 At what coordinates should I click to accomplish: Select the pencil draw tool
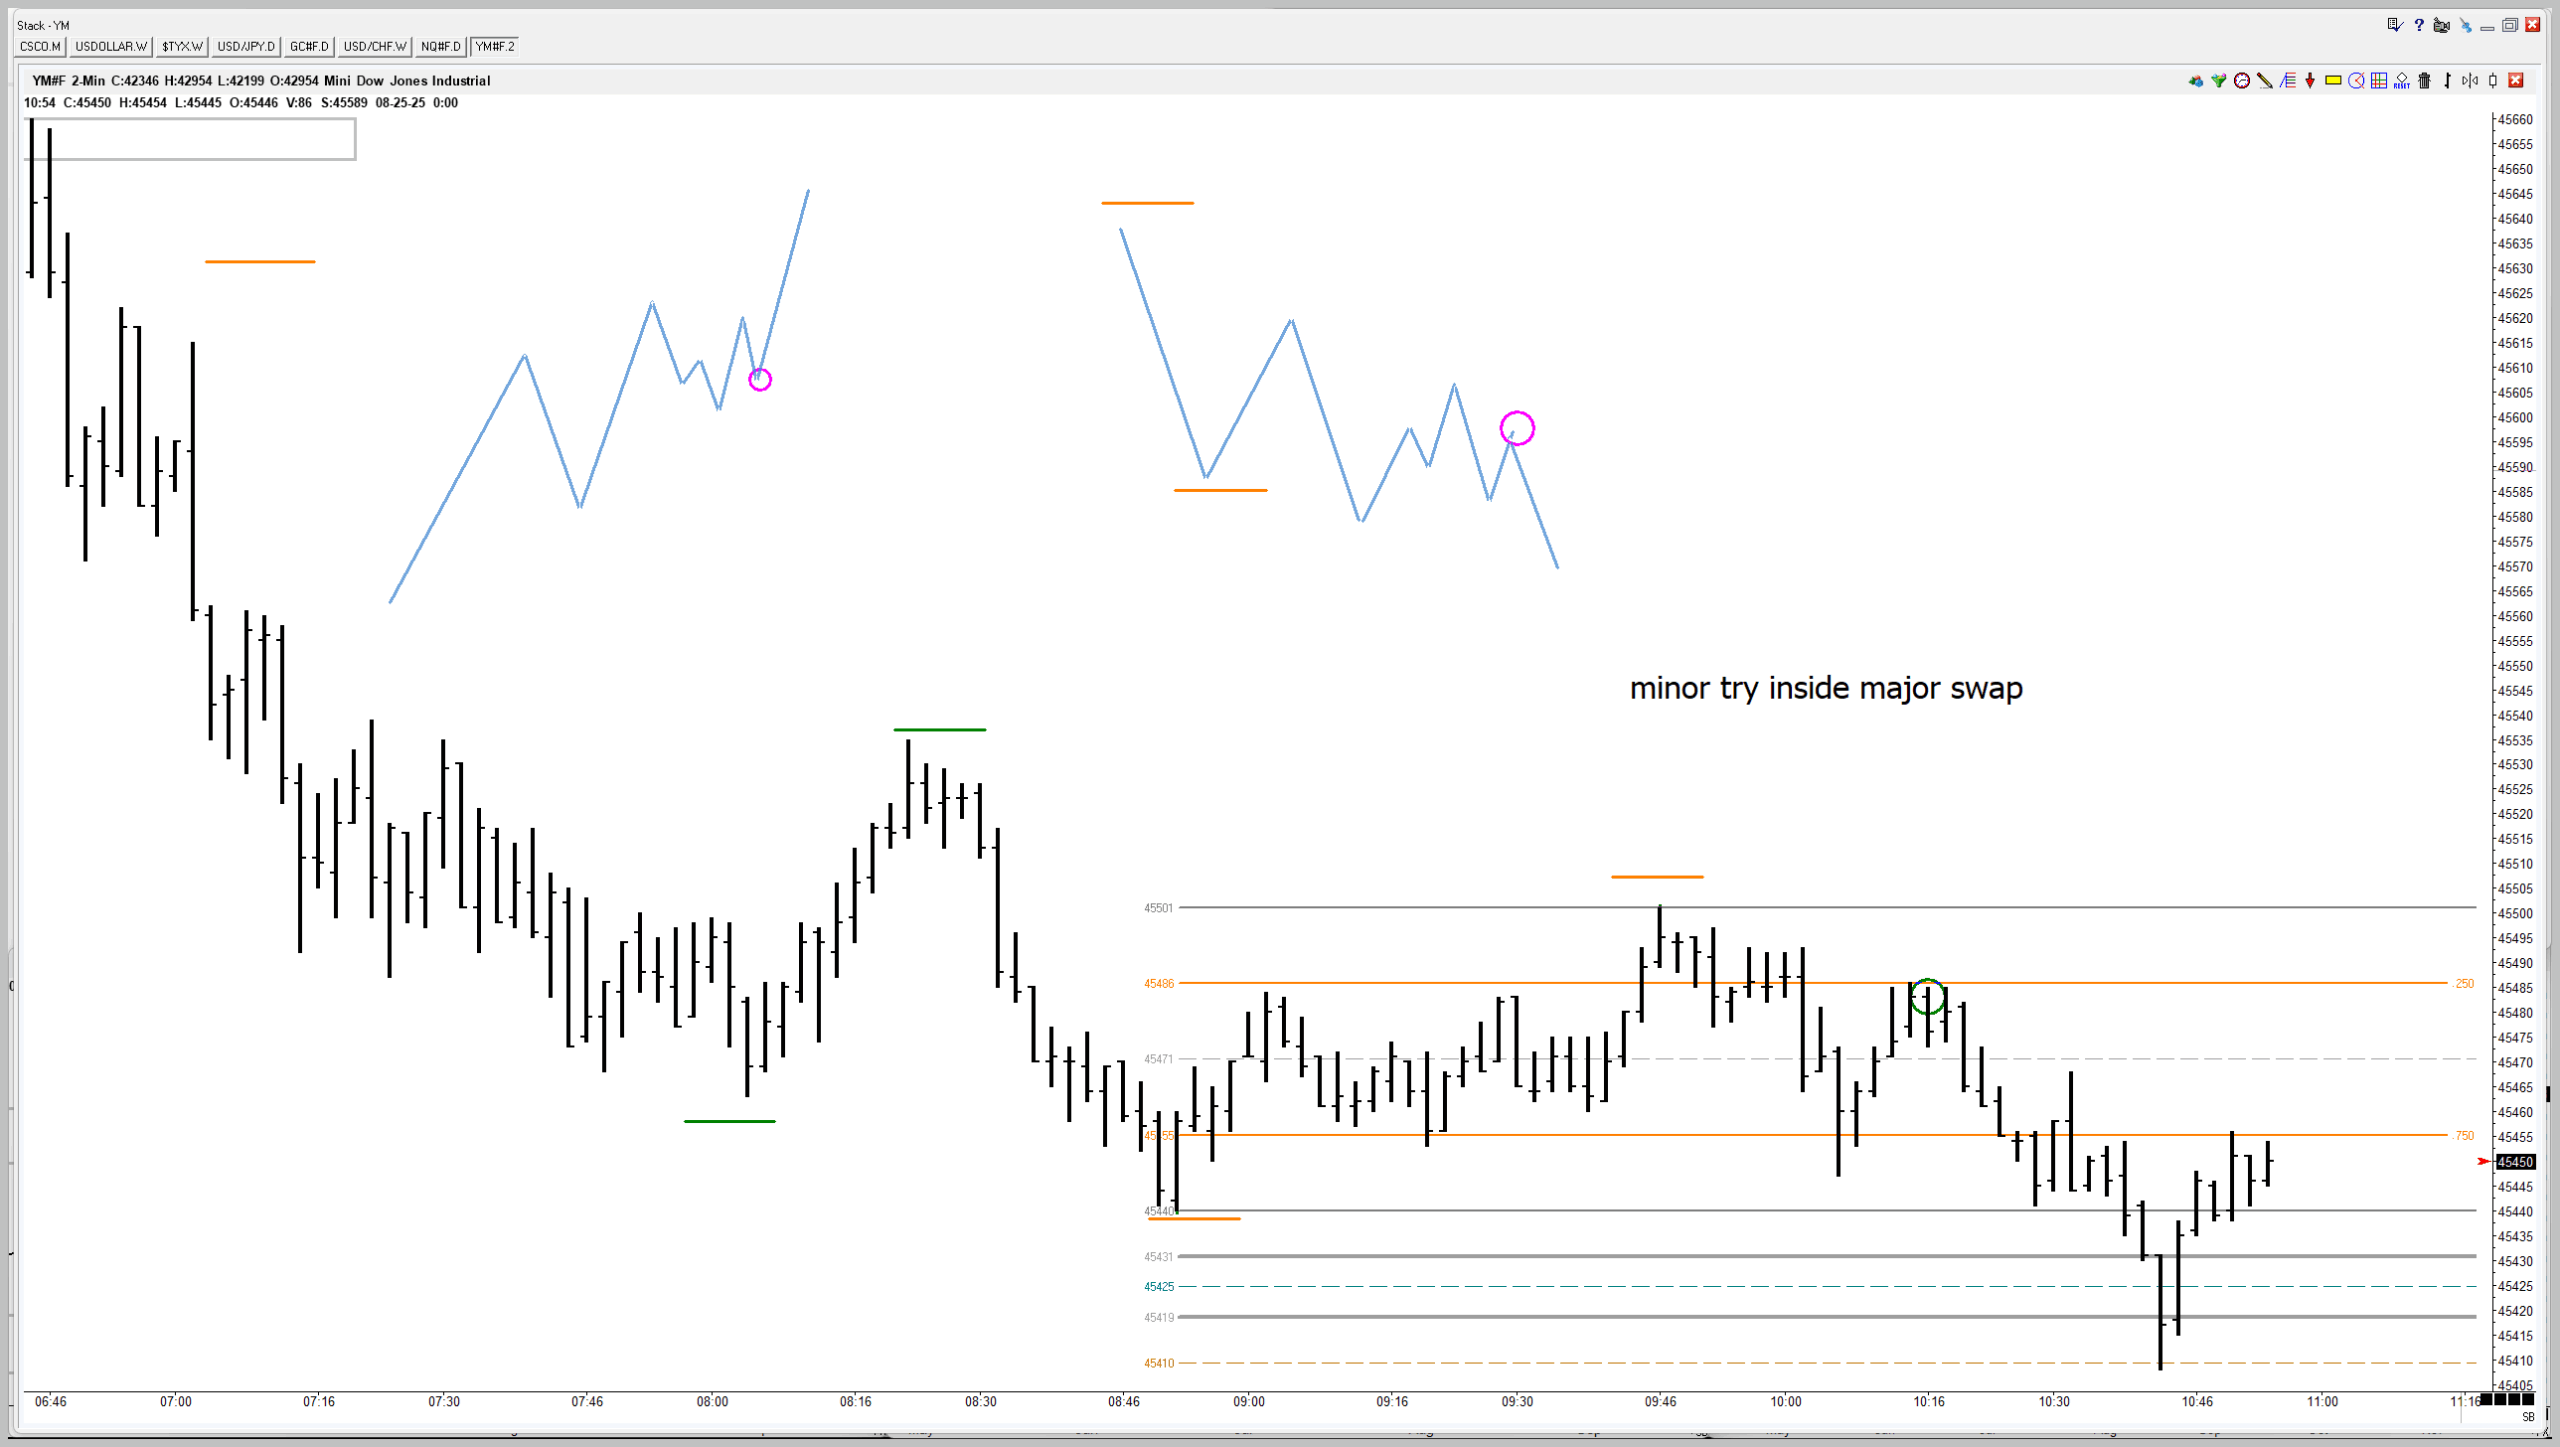pyautogui.click(x=2265, y=80)
